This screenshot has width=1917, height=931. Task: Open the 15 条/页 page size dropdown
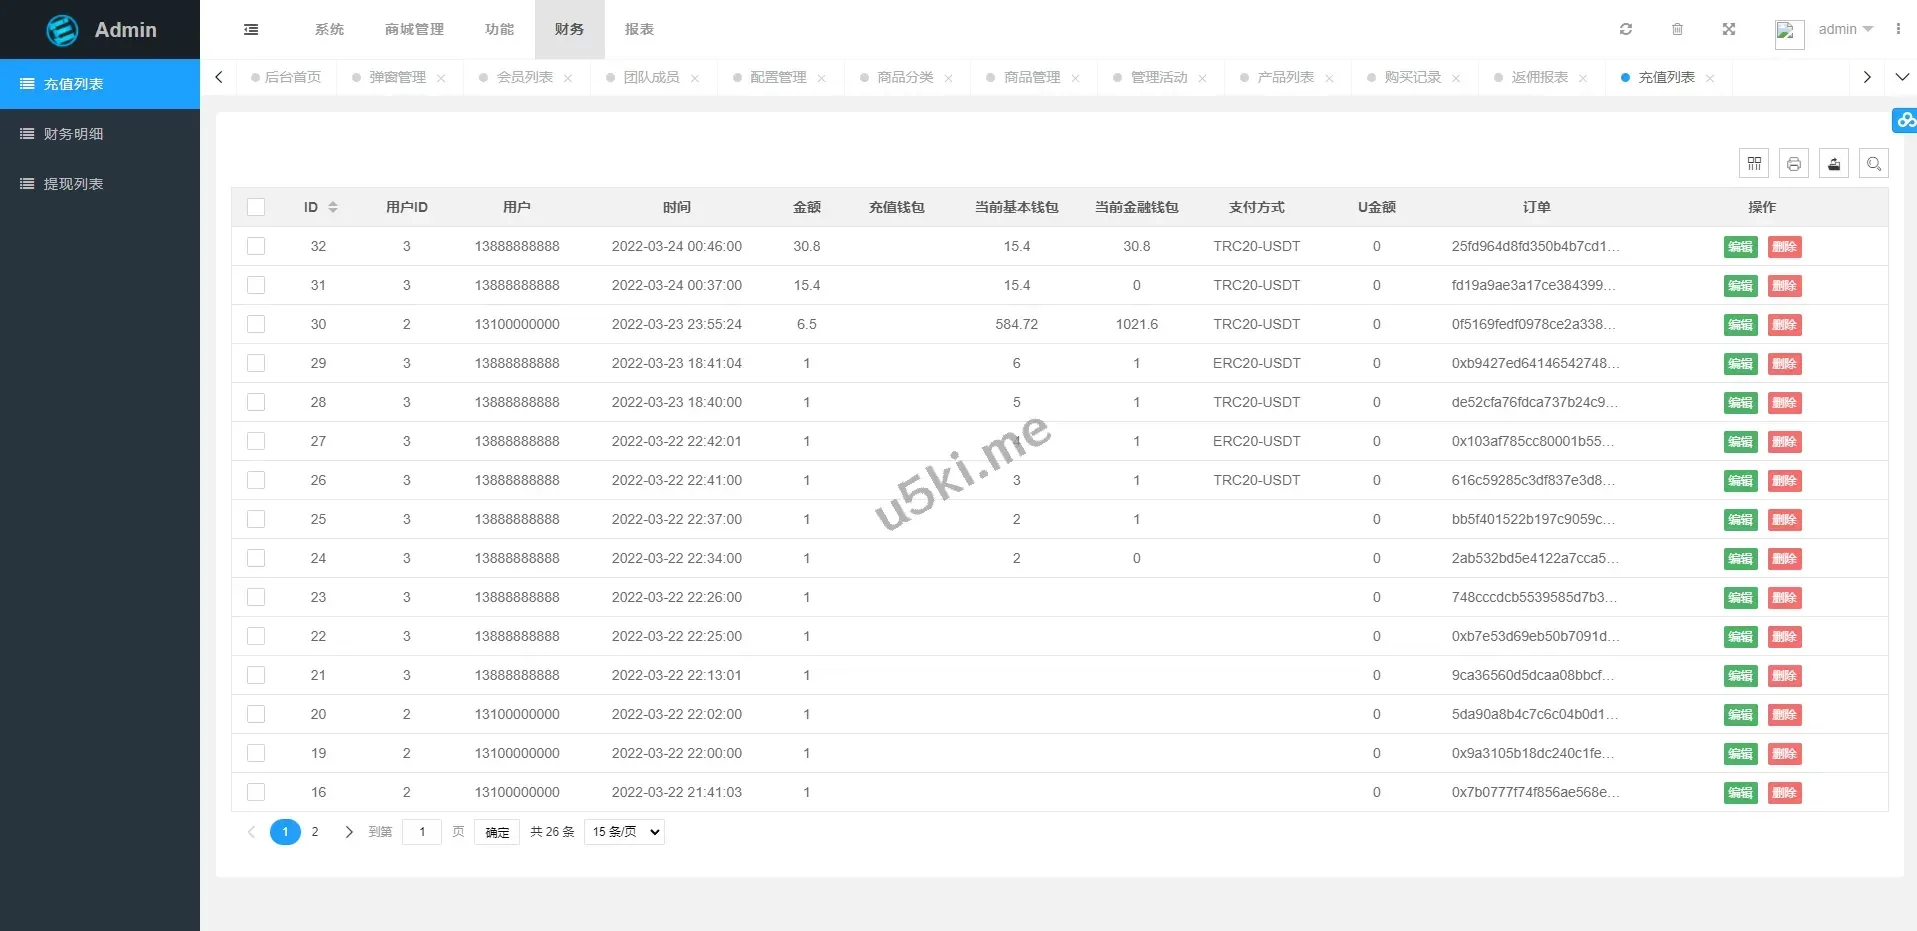pos(625,832)
